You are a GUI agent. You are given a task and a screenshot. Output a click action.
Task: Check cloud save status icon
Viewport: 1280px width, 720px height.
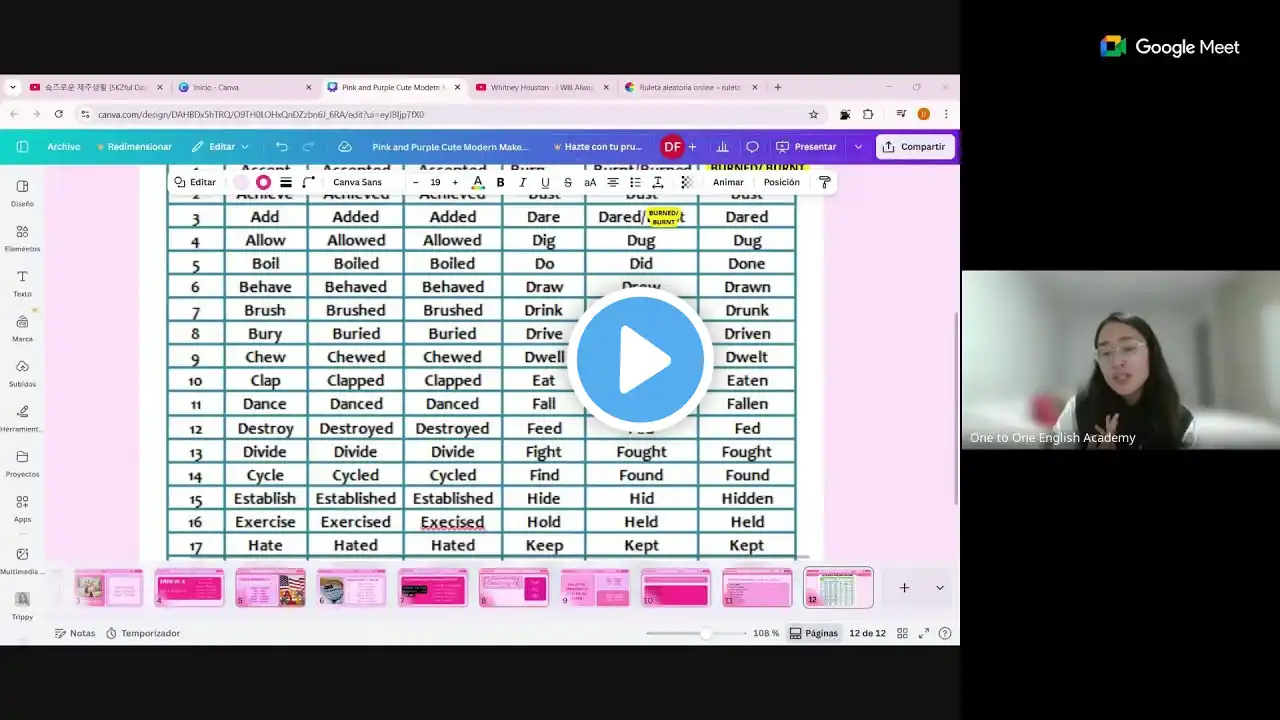point(345,146)
